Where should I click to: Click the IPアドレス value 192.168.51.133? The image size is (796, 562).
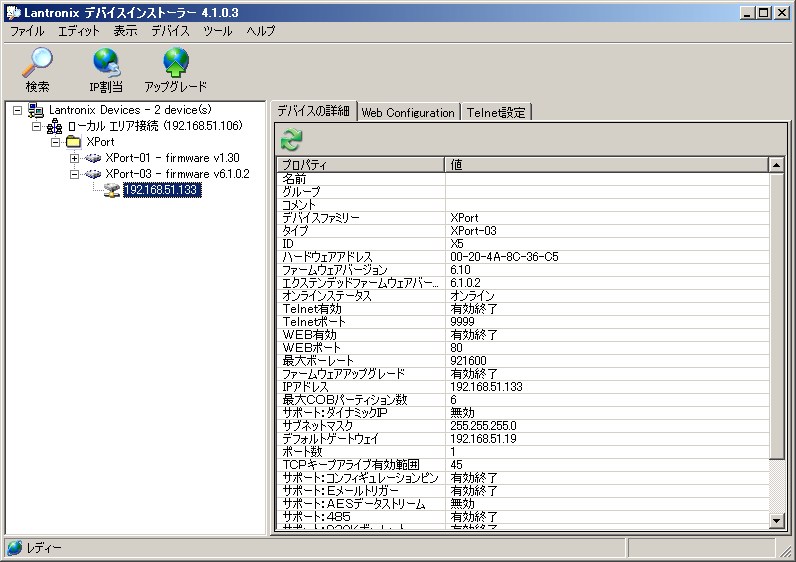(486, 387)
